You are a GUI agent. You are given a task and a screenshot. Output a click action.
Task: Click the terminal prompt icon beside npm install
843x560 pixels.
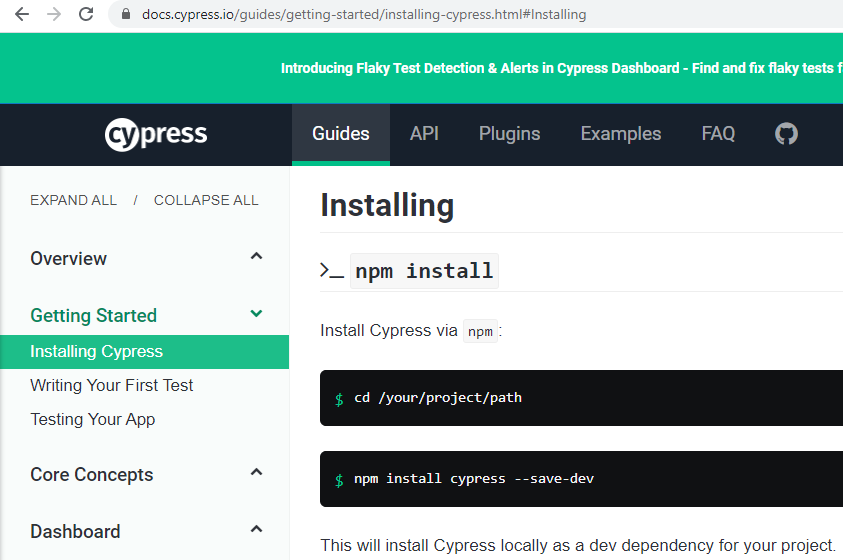pos(332,270)
